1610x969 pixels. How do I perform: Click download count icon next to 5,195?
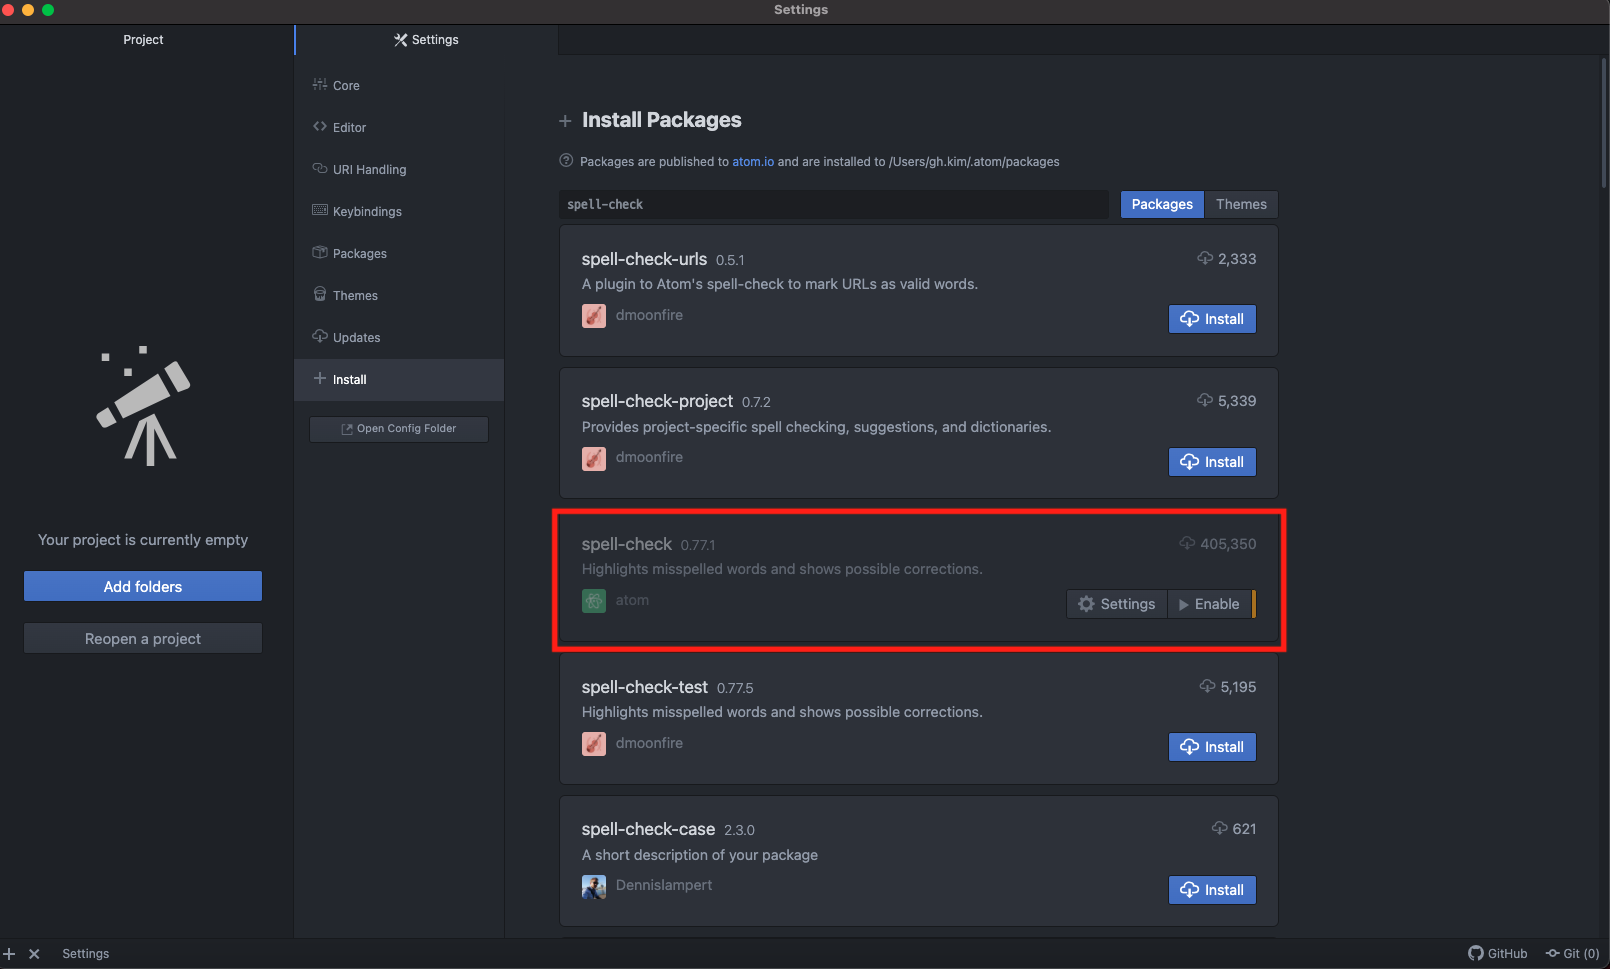coord(1207,686)
